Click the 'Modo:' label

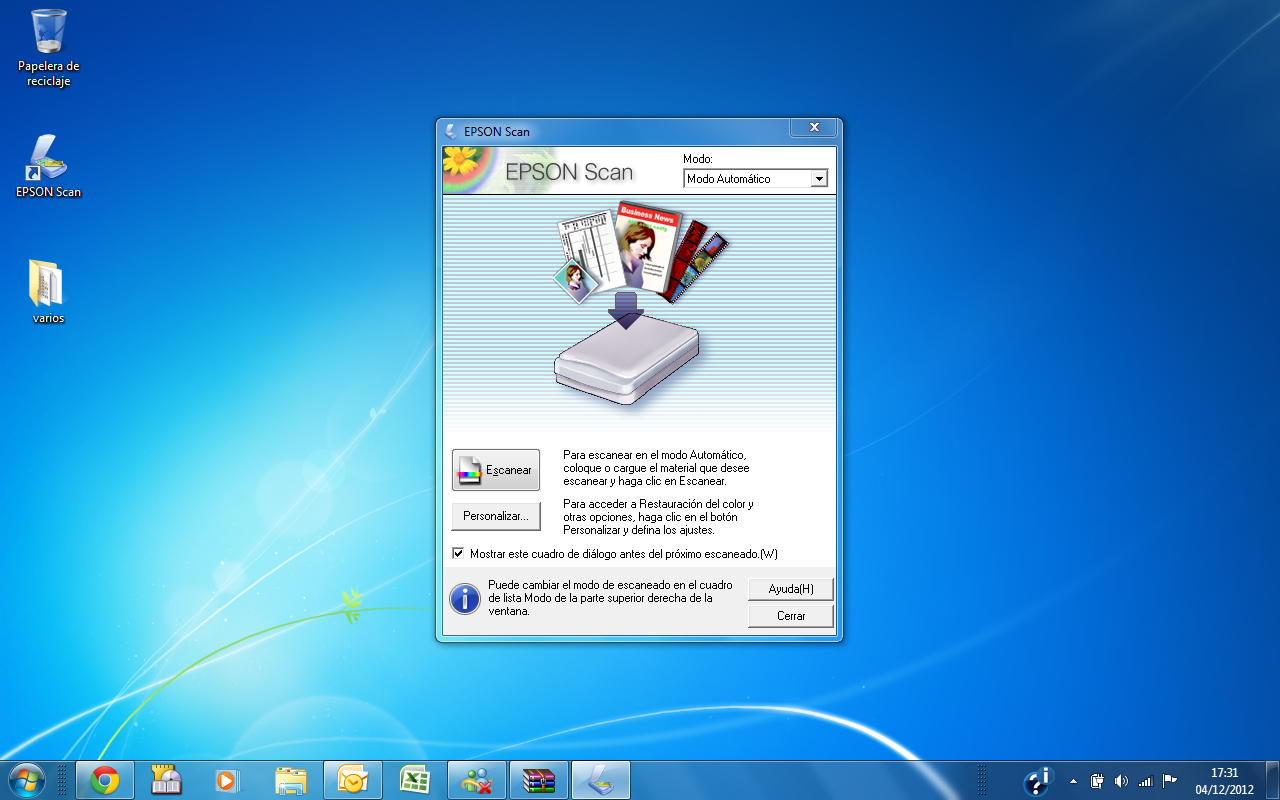point(697,159)
